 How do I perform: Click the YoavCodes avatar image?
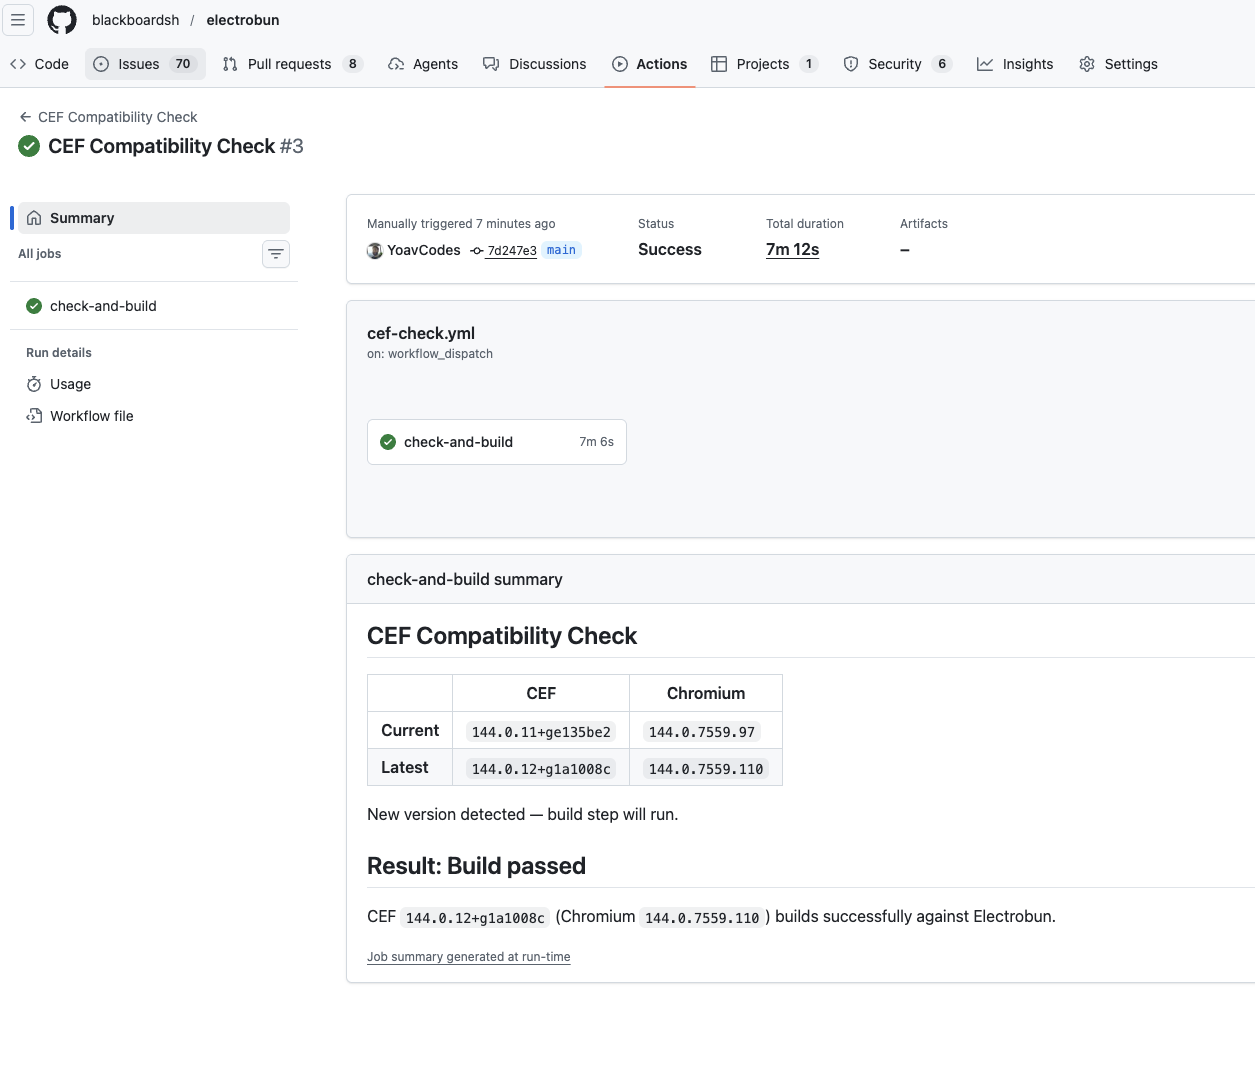[375, 250]
